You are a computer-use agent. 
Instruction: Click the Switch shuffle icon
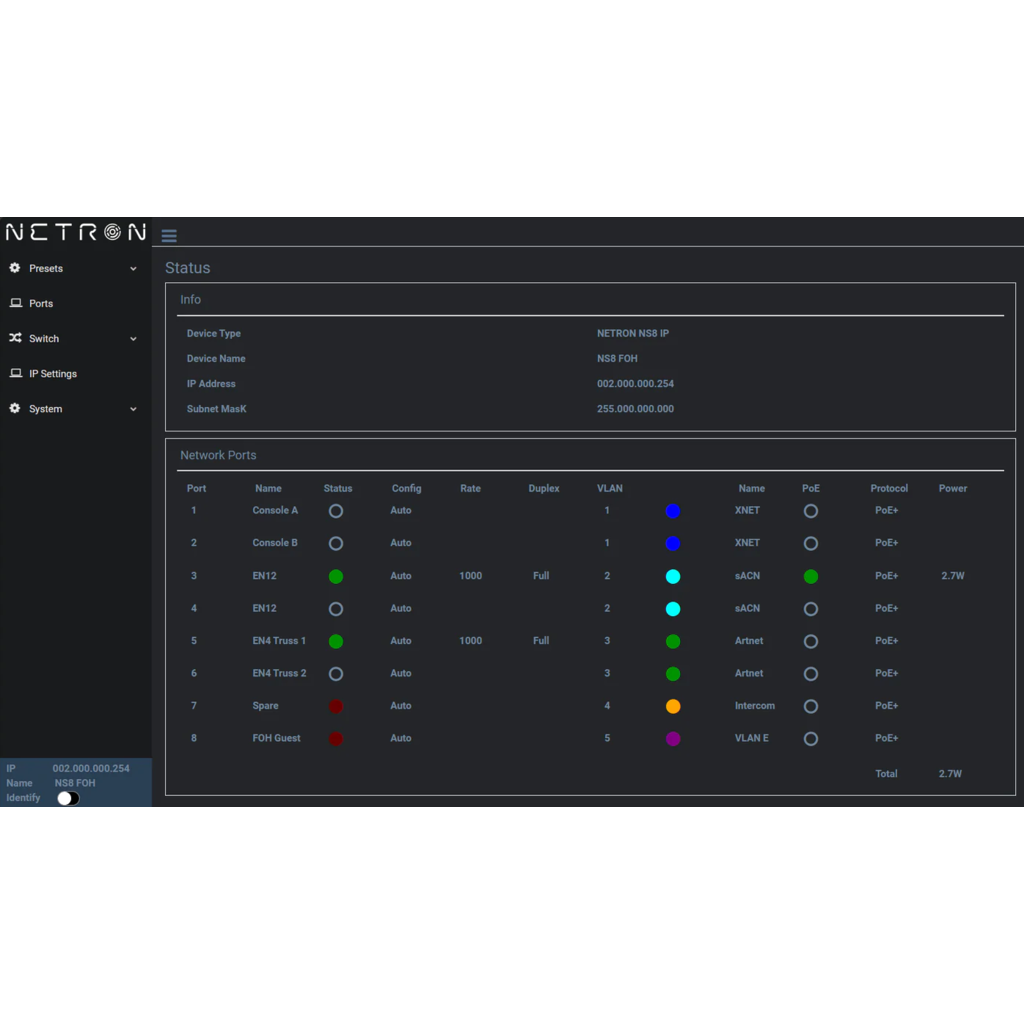pos(15,338)
